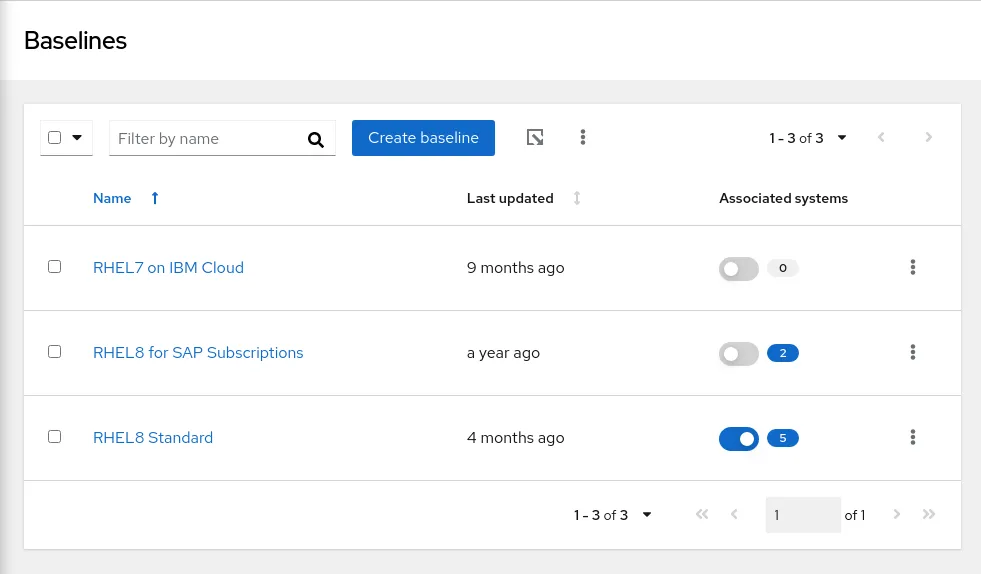Select the RHEL7 on IBM Cloud checkbox

(x=55, y=267)
